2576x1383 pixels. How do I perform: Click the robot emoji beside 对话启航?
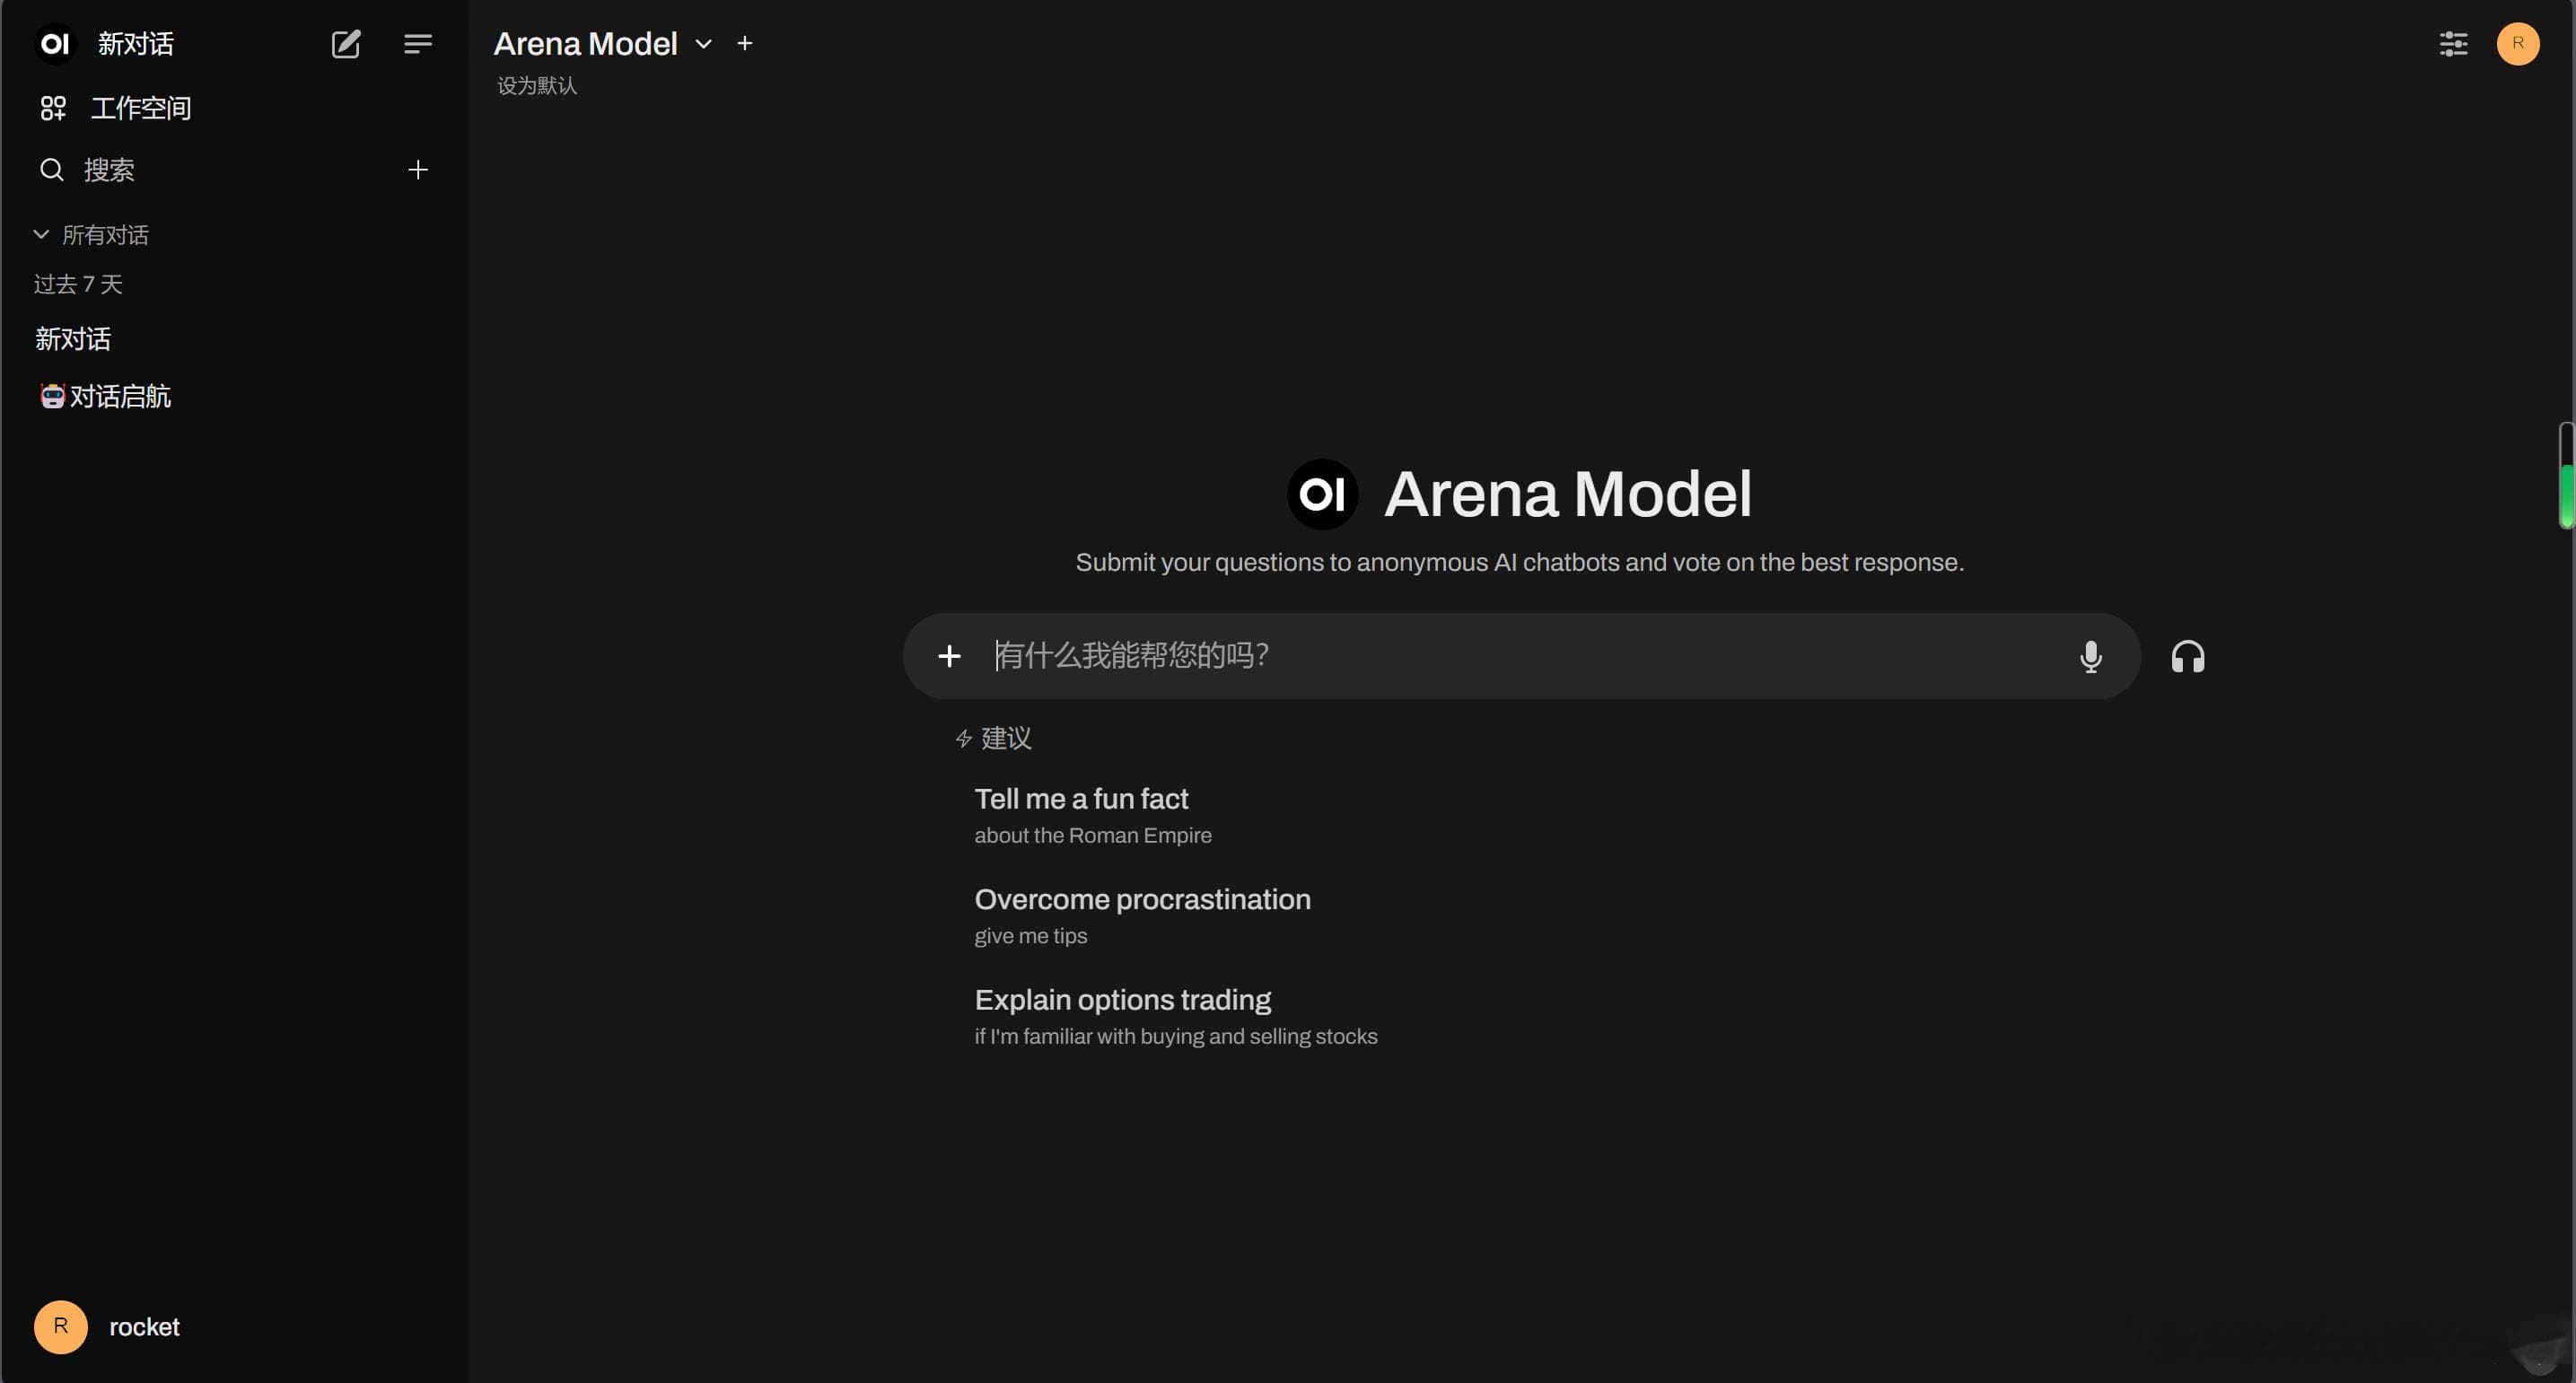click(x=52, y=397)
